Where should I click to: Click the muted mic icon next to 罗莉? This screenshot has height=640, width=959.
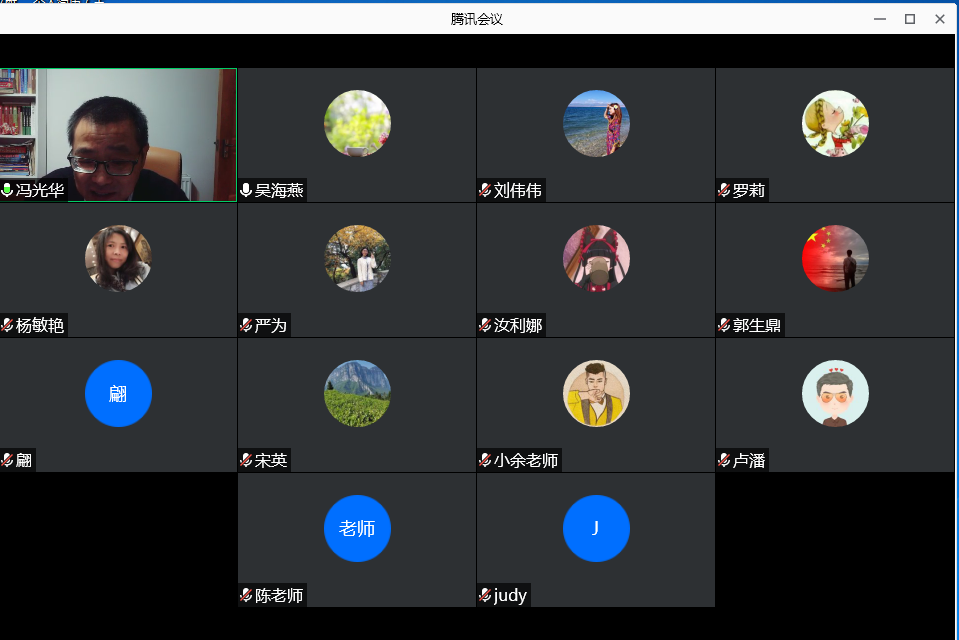[724, 190]
